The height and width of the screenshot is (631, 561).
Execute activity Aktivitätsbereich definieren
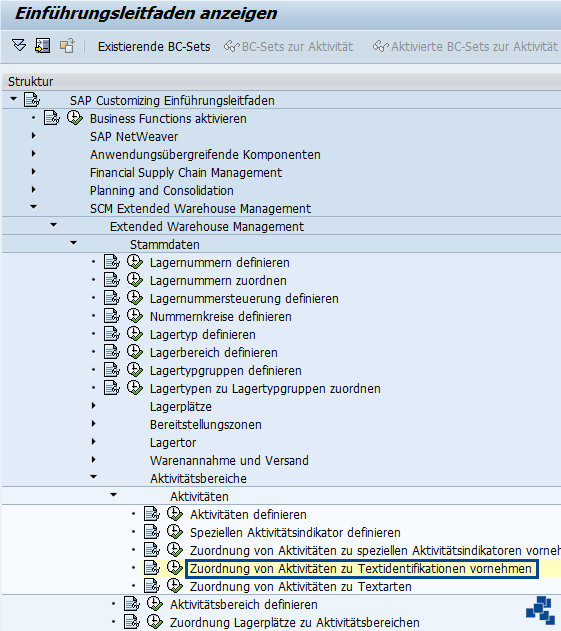tap(155, 604)
